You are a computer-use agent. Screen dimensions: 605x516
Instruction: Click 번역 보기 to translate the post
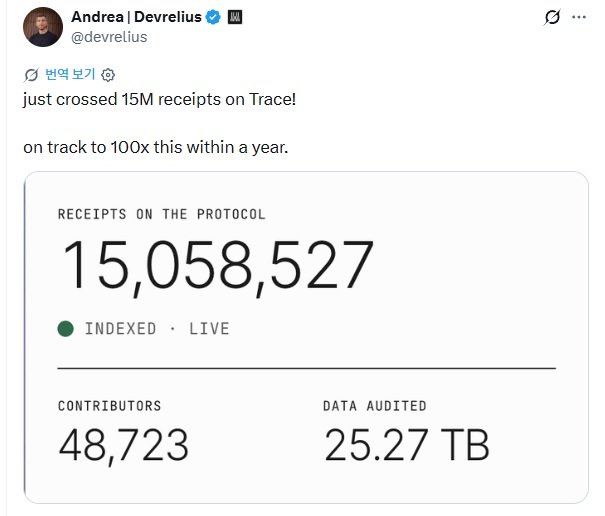click(70, 74)
